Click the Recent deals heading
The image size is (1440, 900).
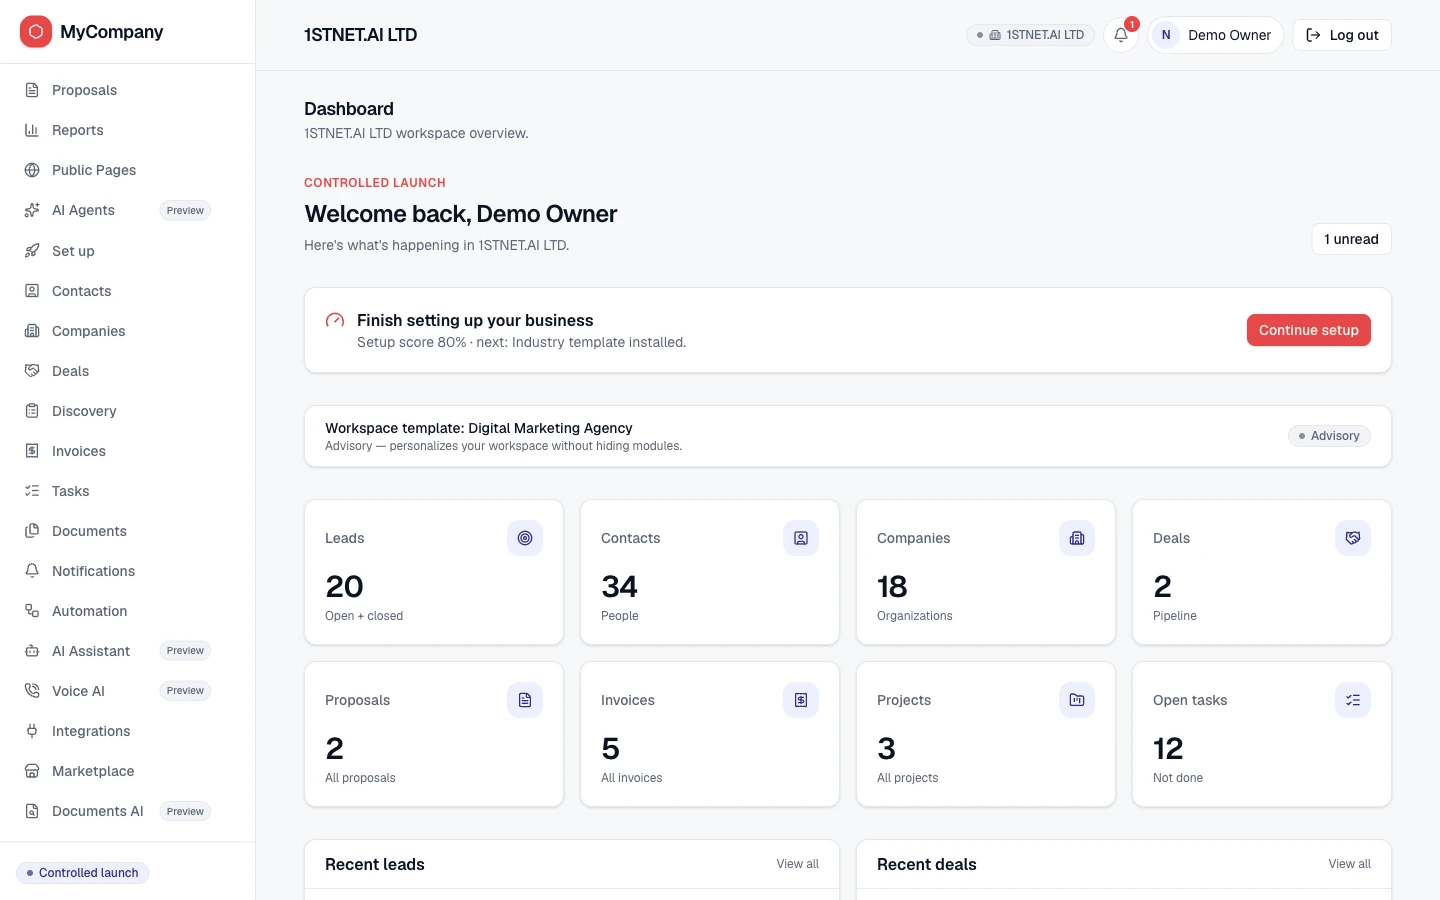(927, 864)
